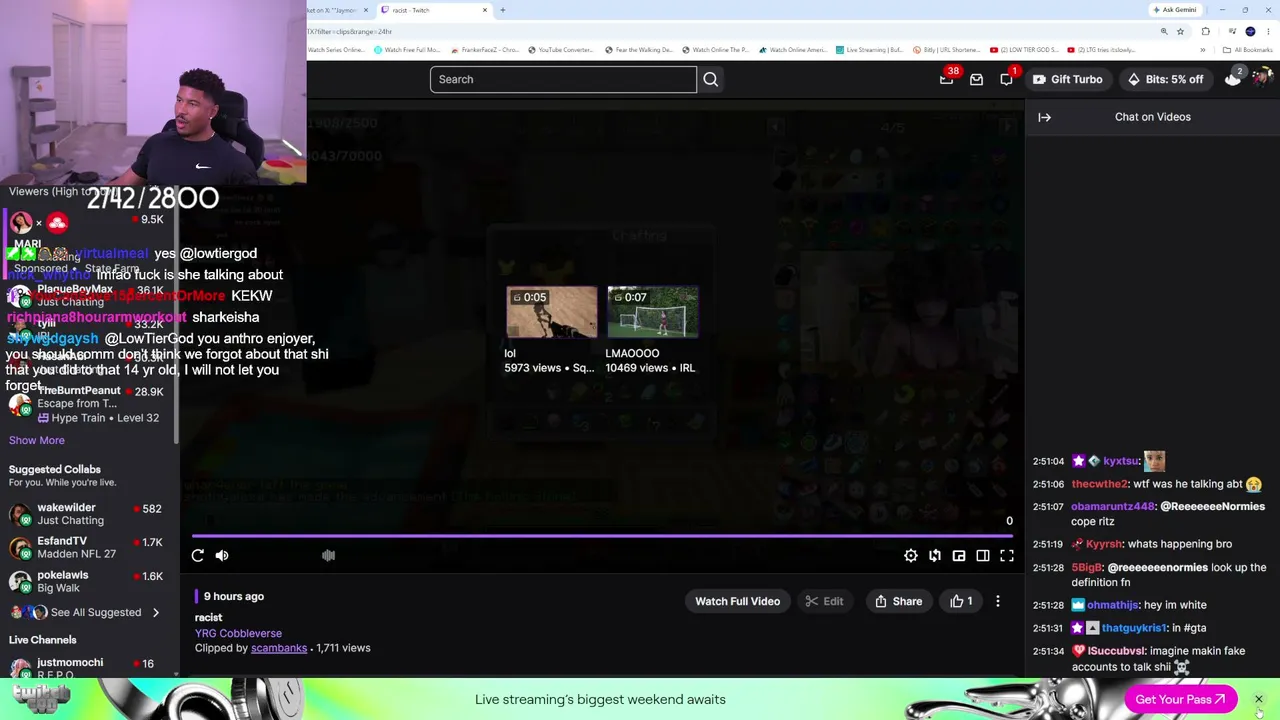Screen dimensions: 1280x720
Task: Open the channel points icon with 2 badge
Action: [x=1234, y=79]
